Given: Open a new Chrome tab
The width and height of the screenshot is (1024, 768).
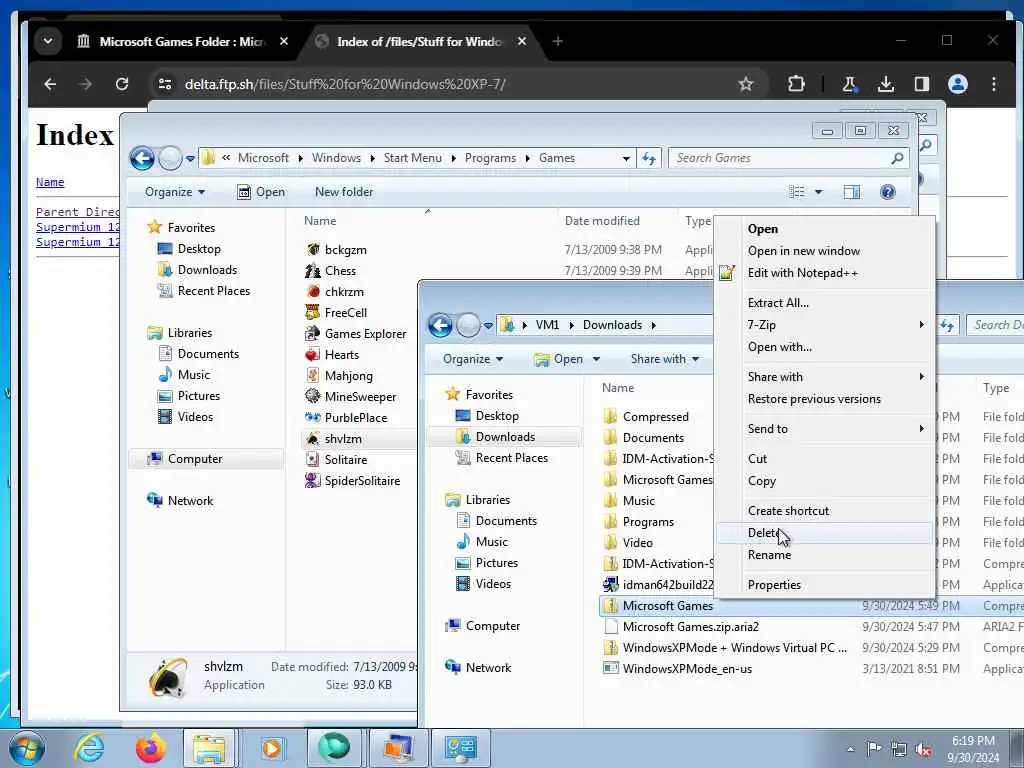Looking at the screenshot, I should tap(557, 41).
